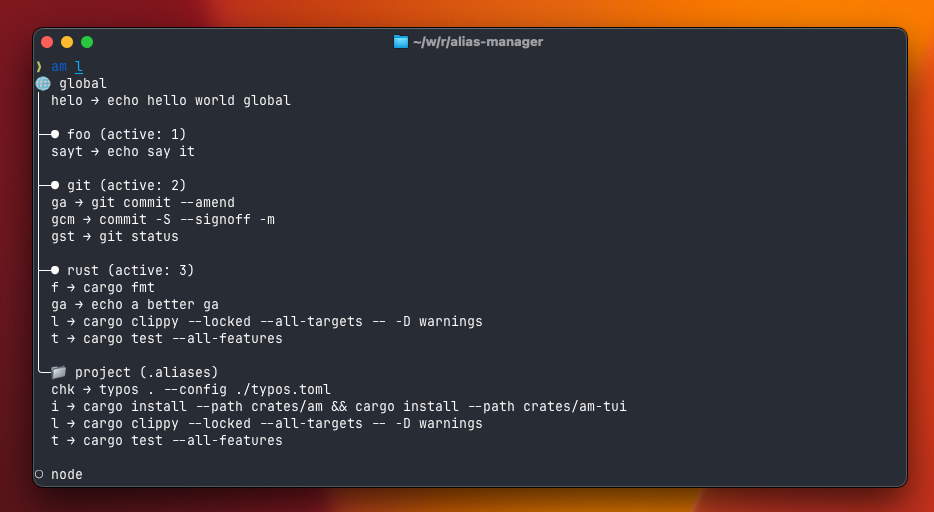Click the yellow prompt arrow icon
This screenshot has height=512, width=934.
39,66
